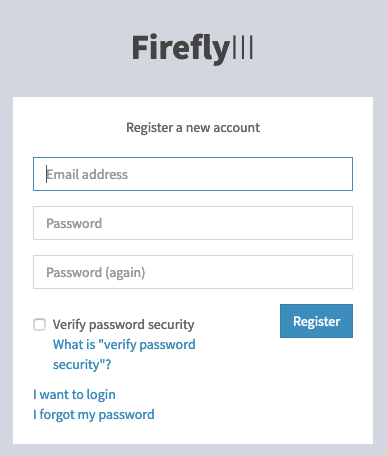Enable the Verify password security checkbox
Image resolution: width=387 pixels, height=456 pixels.
39,324
